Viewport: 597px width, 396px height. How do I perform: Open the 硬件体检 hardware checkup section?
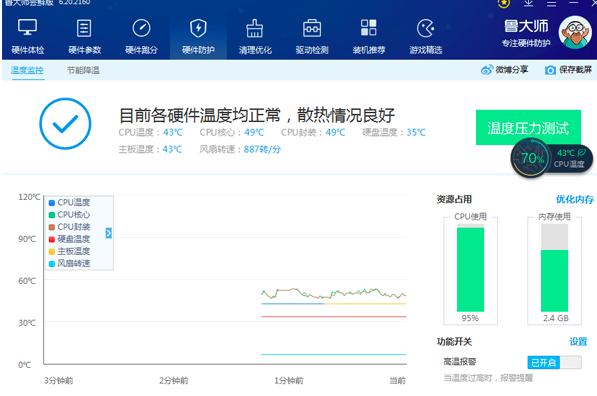(27, 37)
